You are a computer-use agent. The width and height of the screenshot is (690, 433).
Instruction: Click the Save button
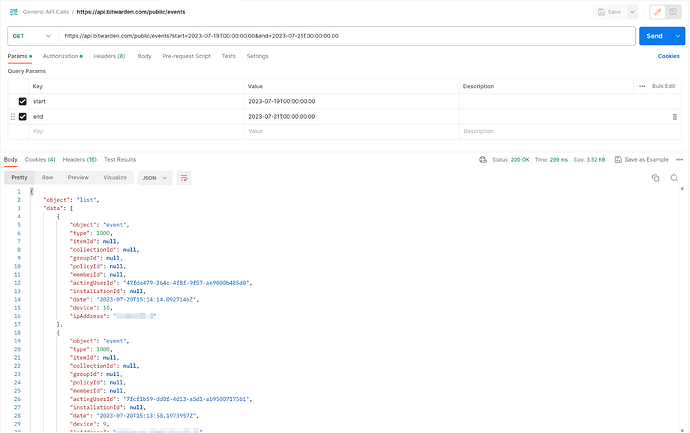[609, 12]
